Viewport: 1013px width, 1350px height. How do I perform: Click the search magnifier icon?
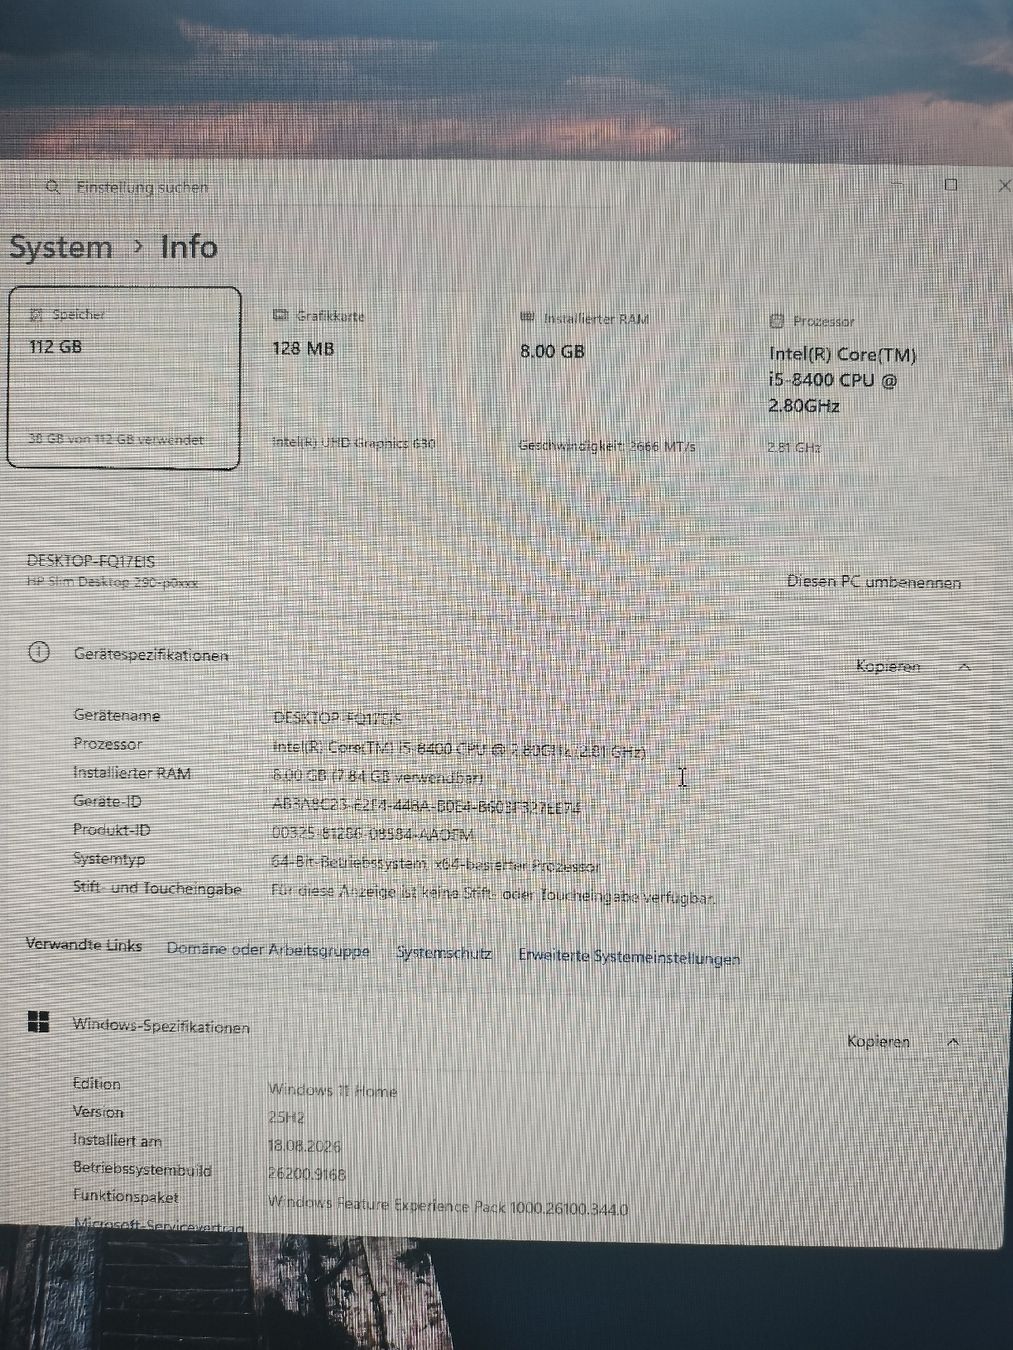[51, 186]
